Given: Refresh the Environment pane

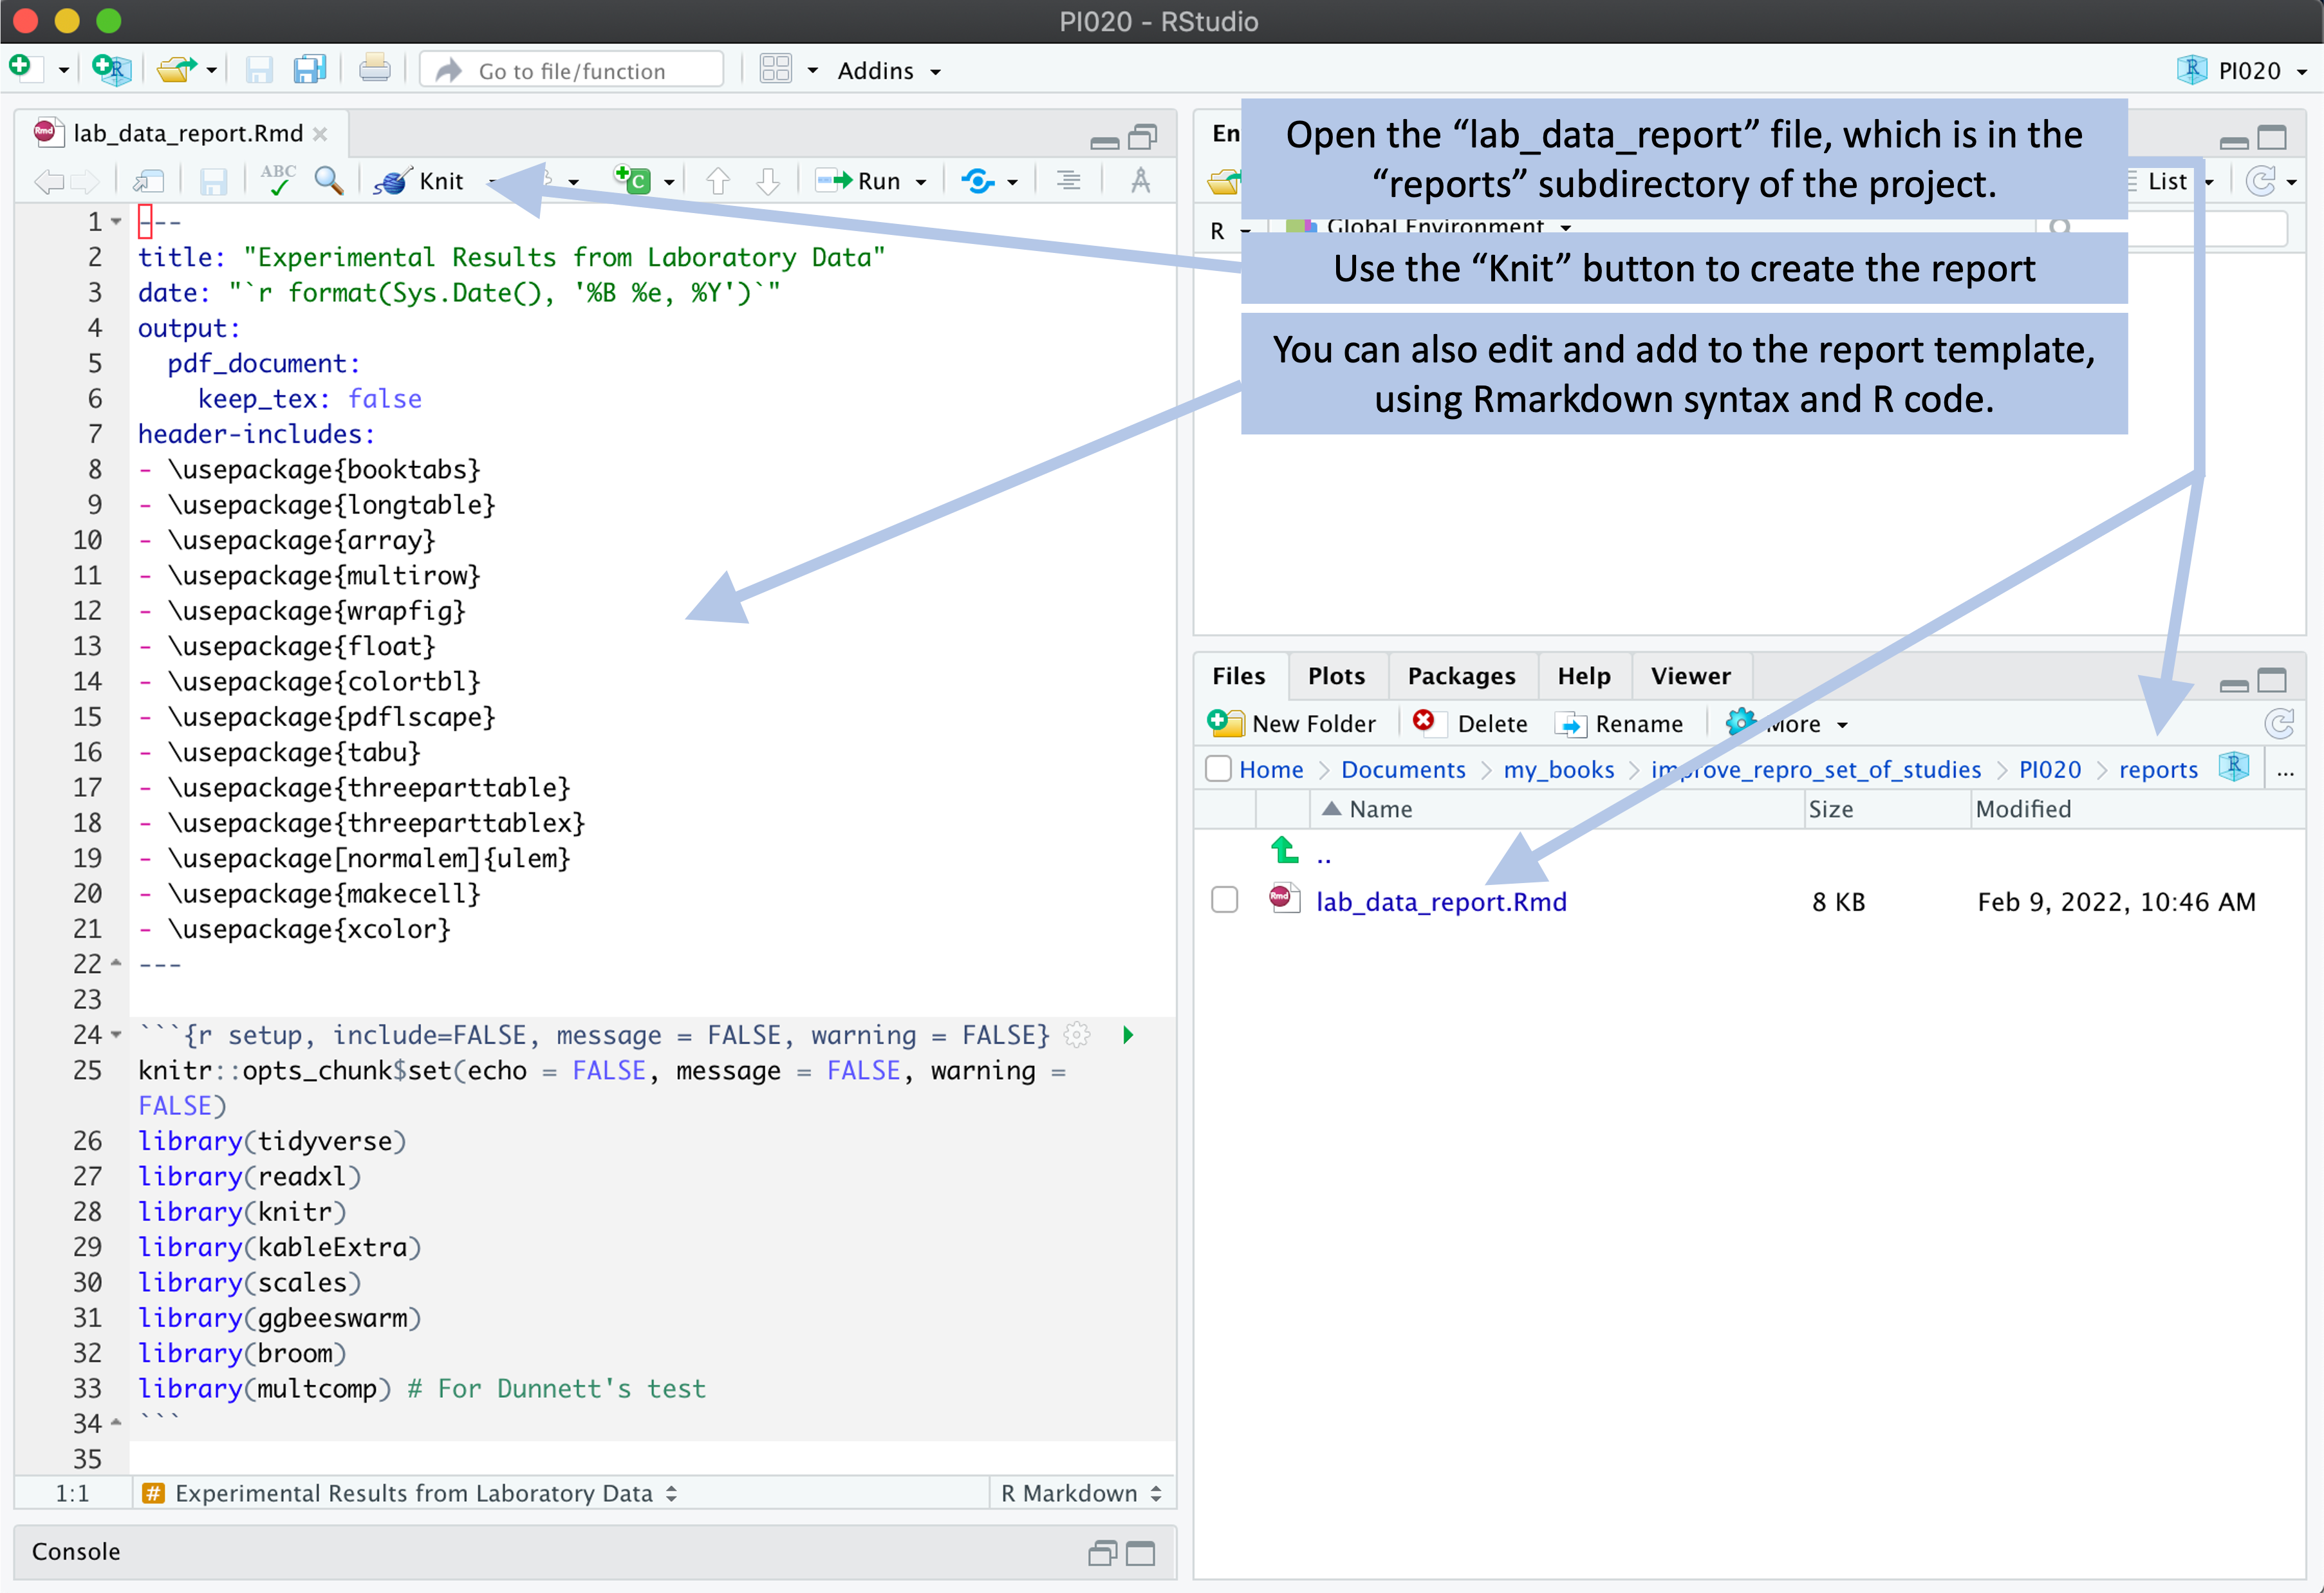Looking at the screenshot, I should (2260, 181).
